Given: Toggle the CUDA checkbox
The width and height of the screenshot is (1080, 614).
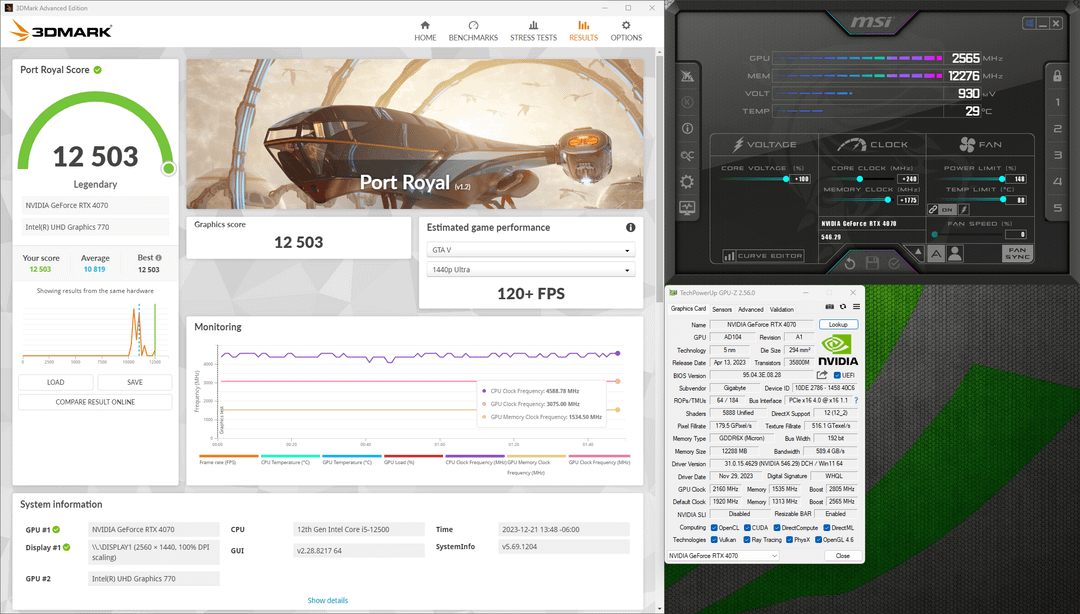Looking at the screenshot, I should coord(747,528).
